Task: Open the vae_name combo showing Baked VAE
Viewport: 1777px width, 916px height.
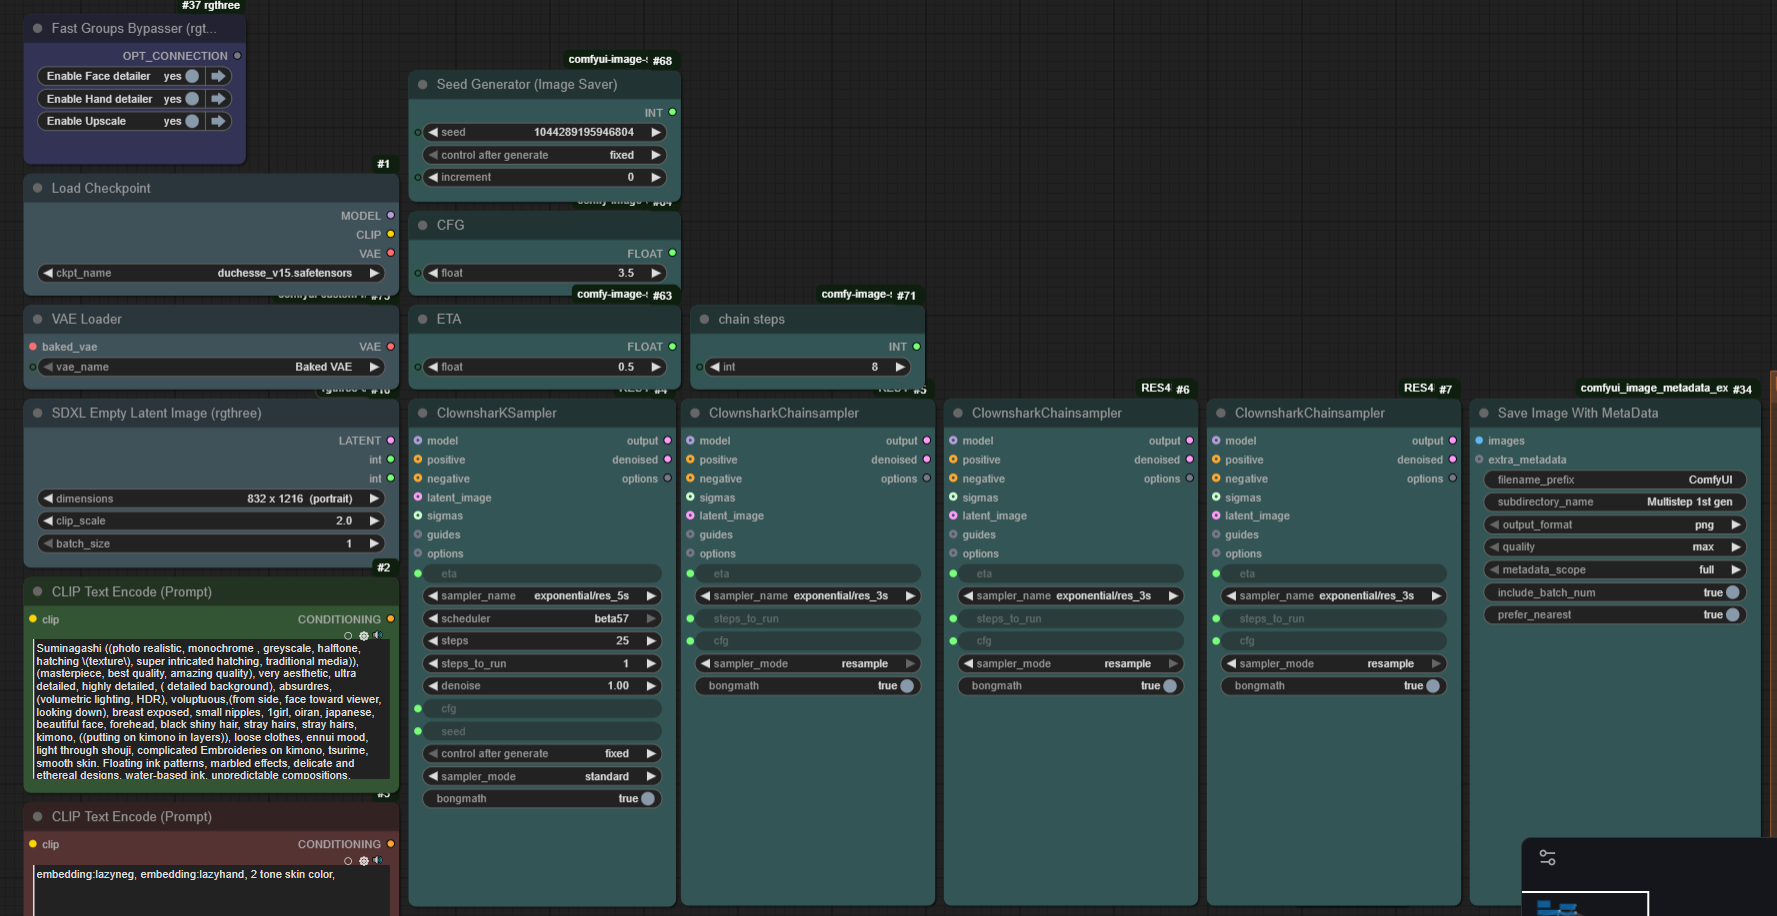Action: [x=211, y=367]
